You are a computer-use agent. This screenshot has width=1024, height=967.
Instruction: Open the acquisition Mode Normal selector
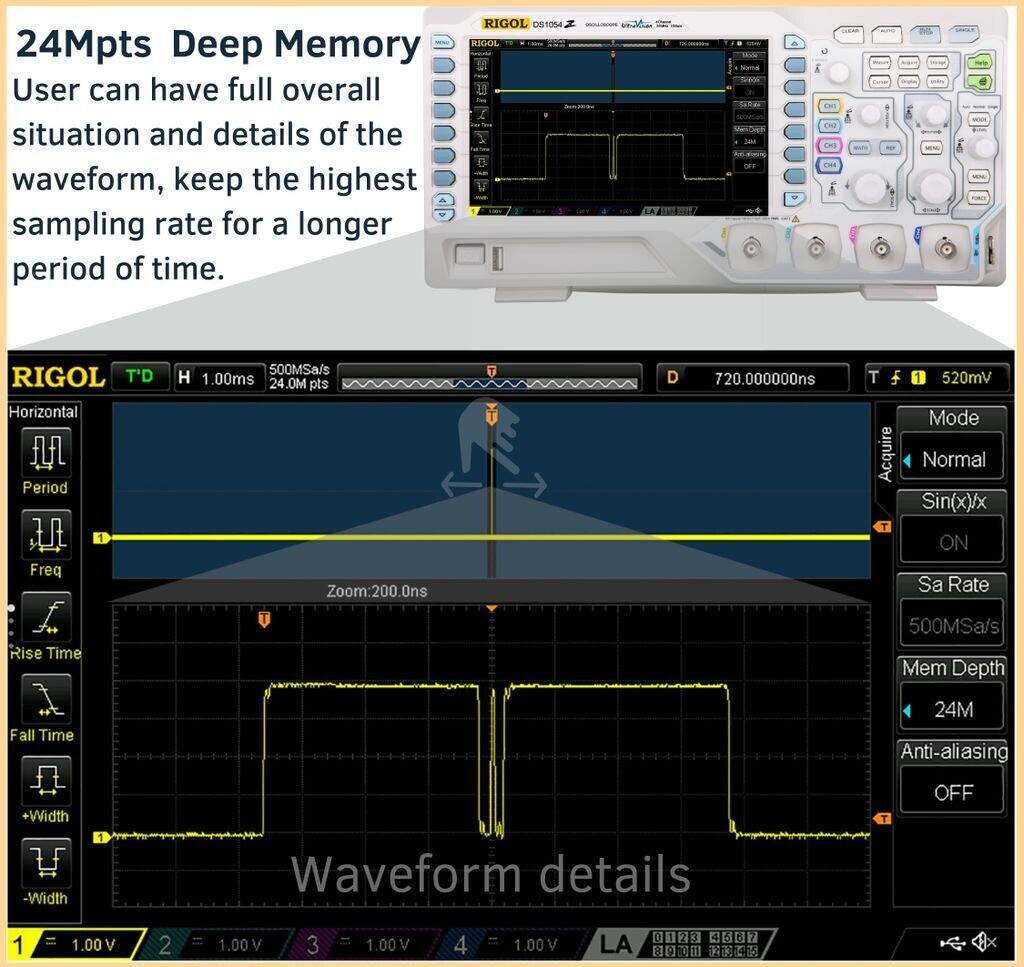pos(952,459)
